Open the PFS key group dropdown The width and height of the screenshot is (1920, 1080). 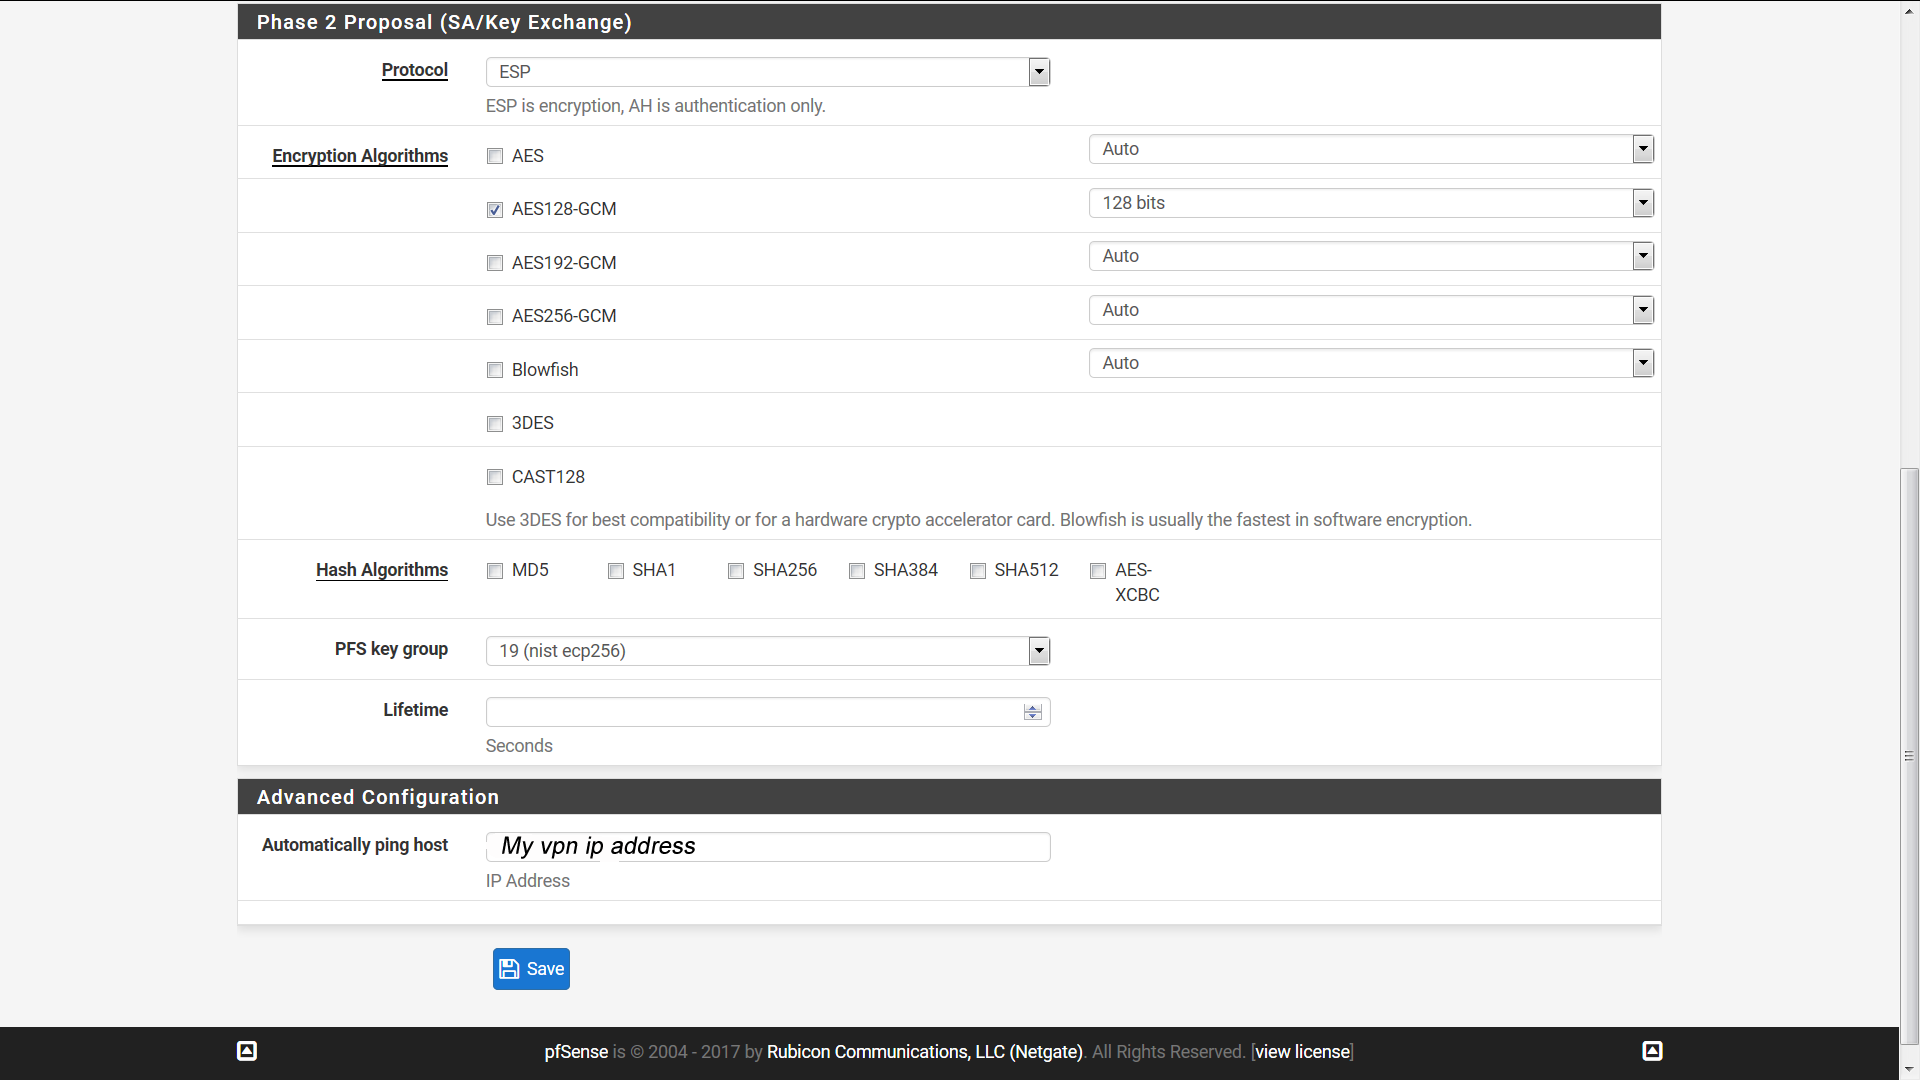coord(768,651)
